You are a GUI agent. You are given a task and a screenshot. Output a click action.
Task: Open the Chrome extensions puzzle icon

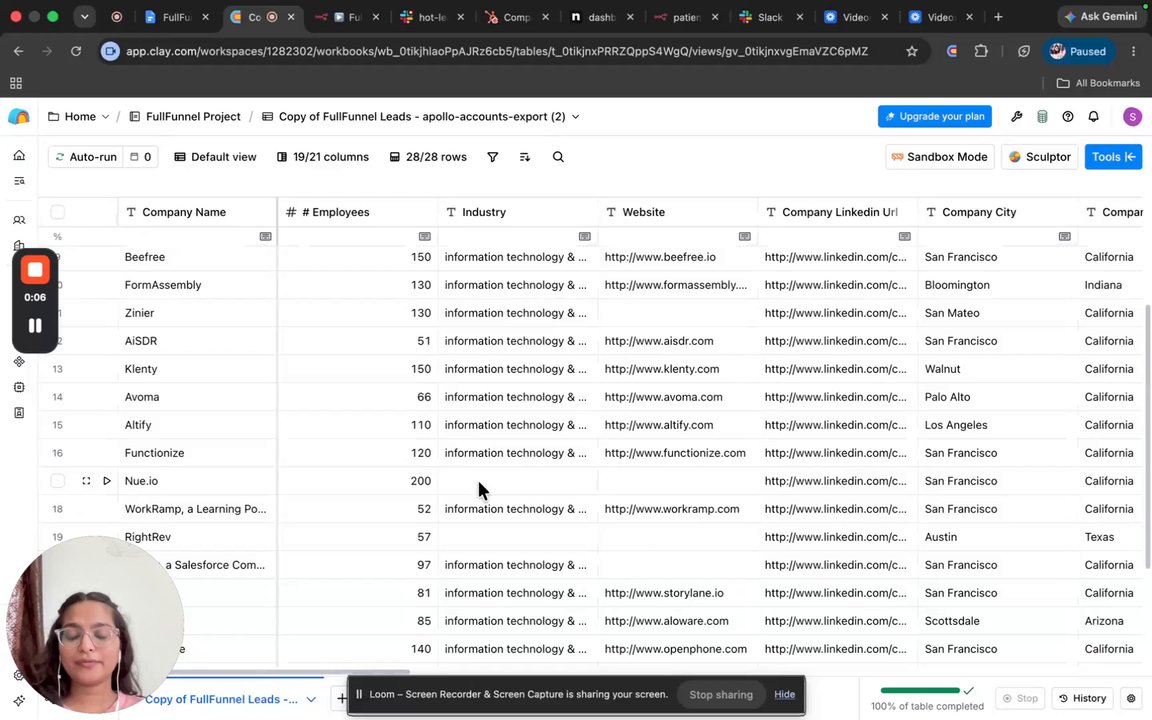pos(981,51)
